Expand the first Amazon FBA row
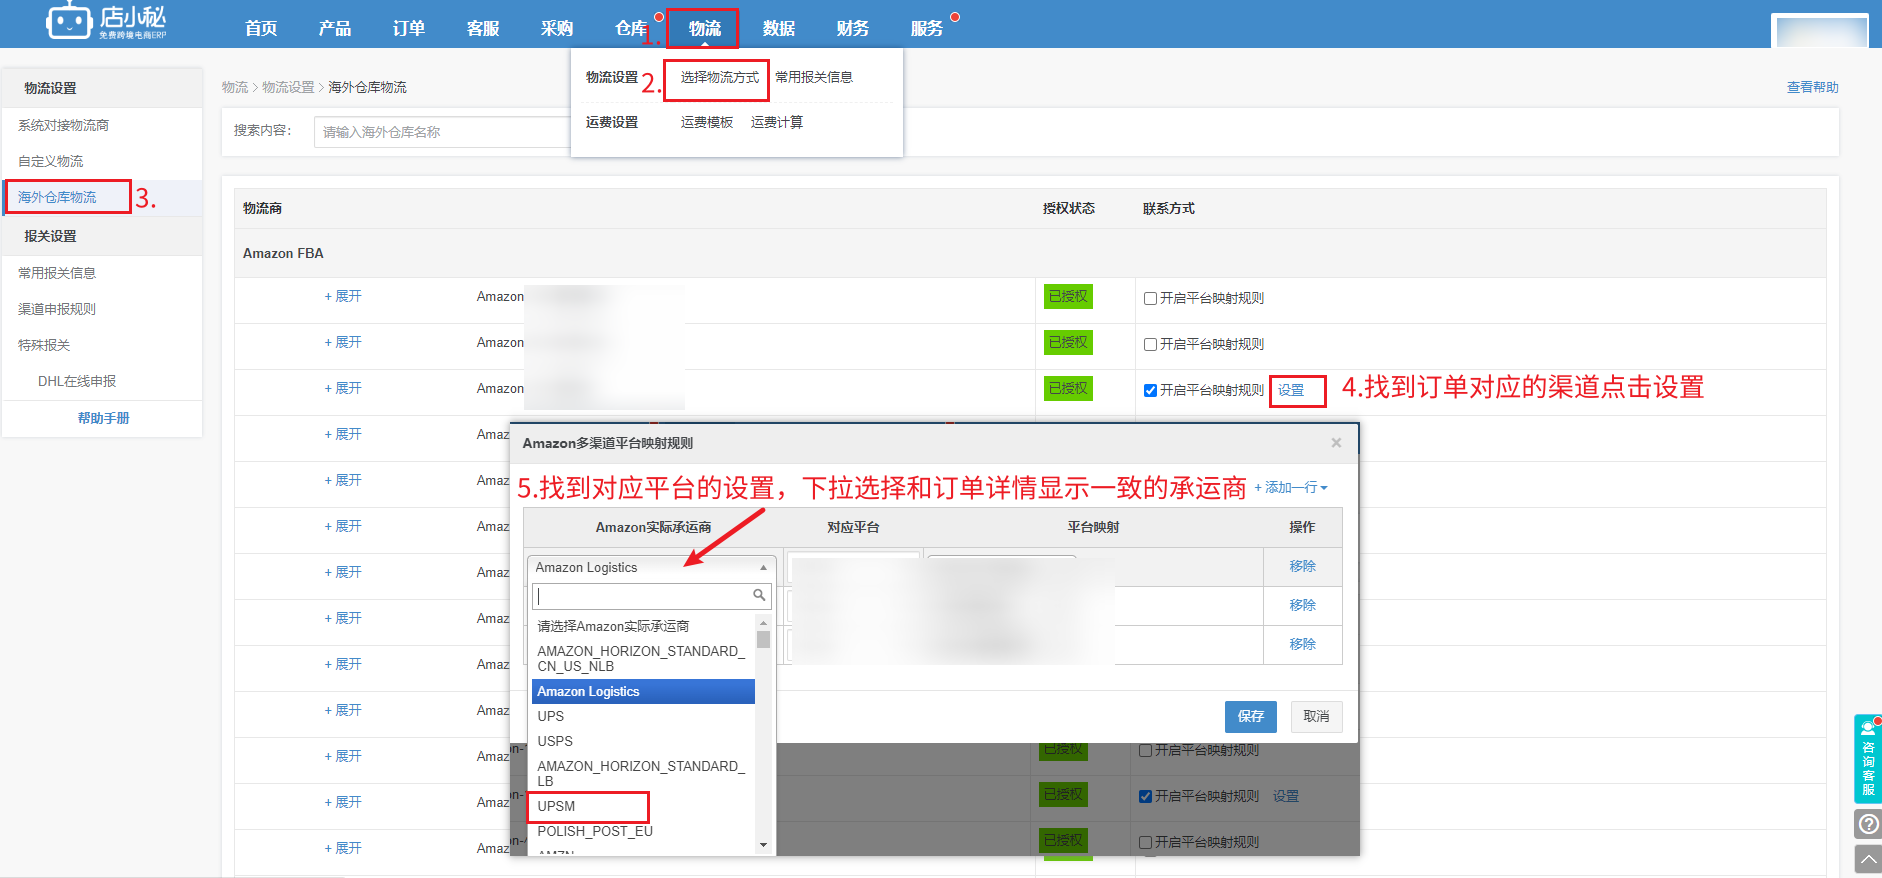This screenshot has height=878, width=1882. [x=343, y=296]
